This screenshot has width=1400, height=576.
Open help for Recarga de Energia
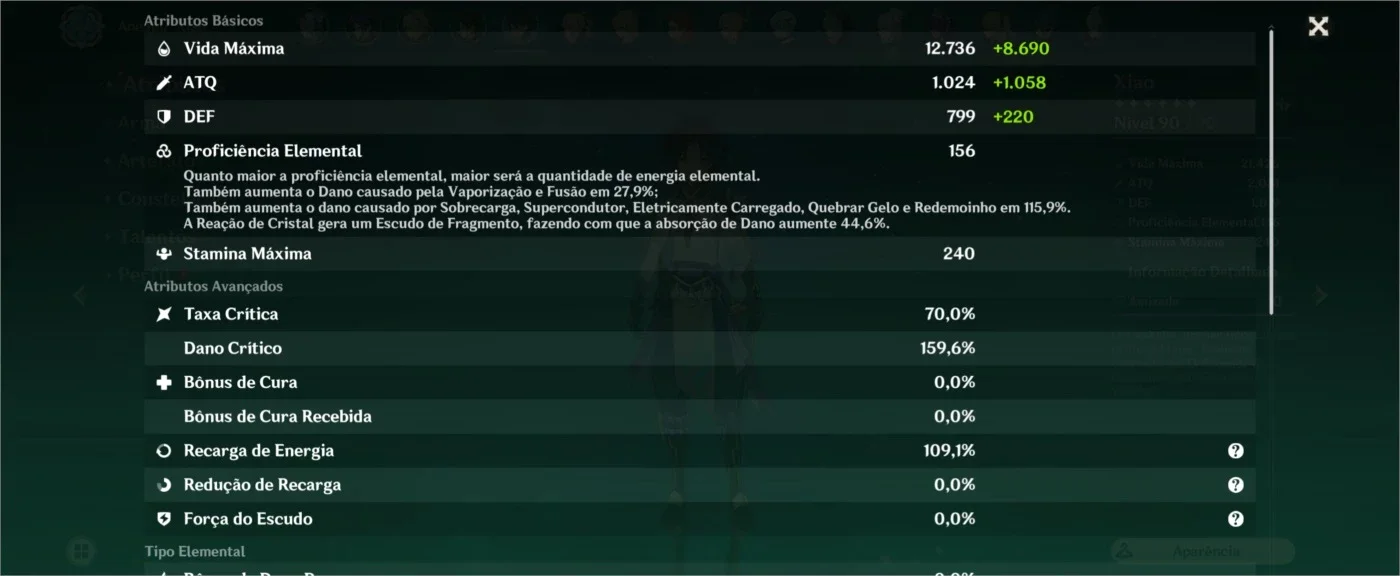(x=1235, y=451)
